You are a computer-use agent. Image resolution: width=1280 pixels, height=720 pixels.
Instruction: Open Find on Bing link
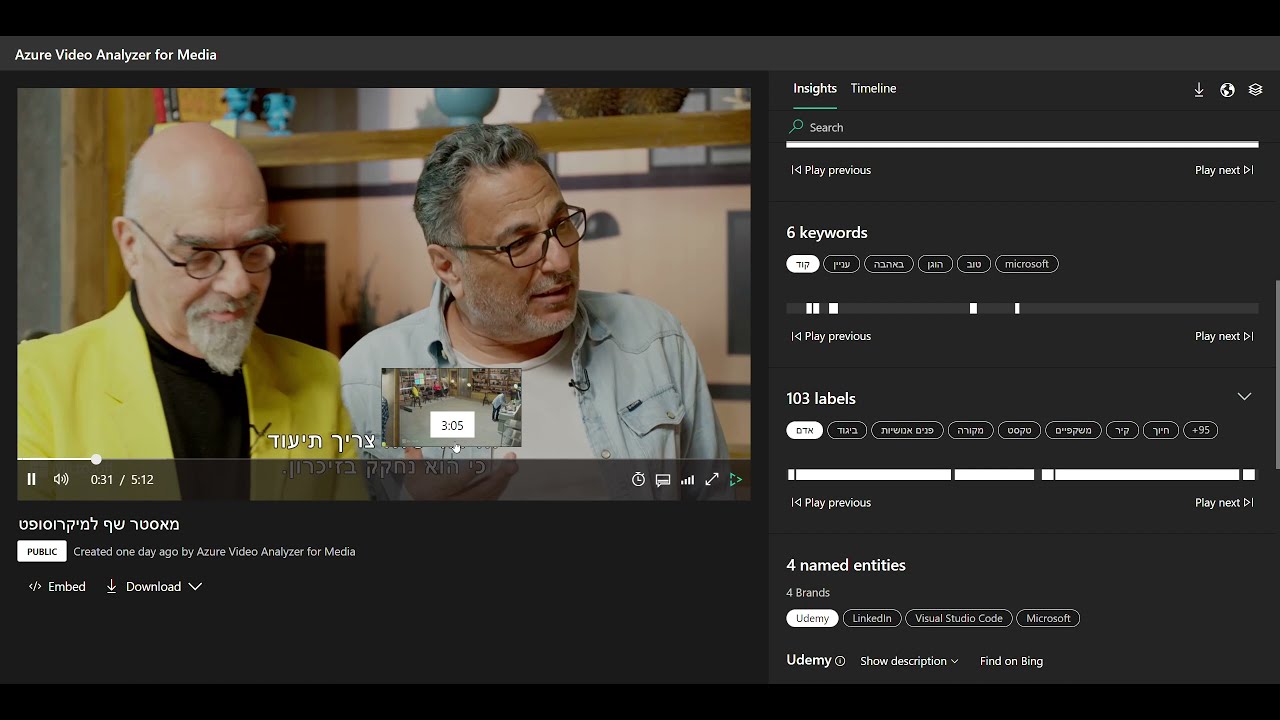(1011, 661)
